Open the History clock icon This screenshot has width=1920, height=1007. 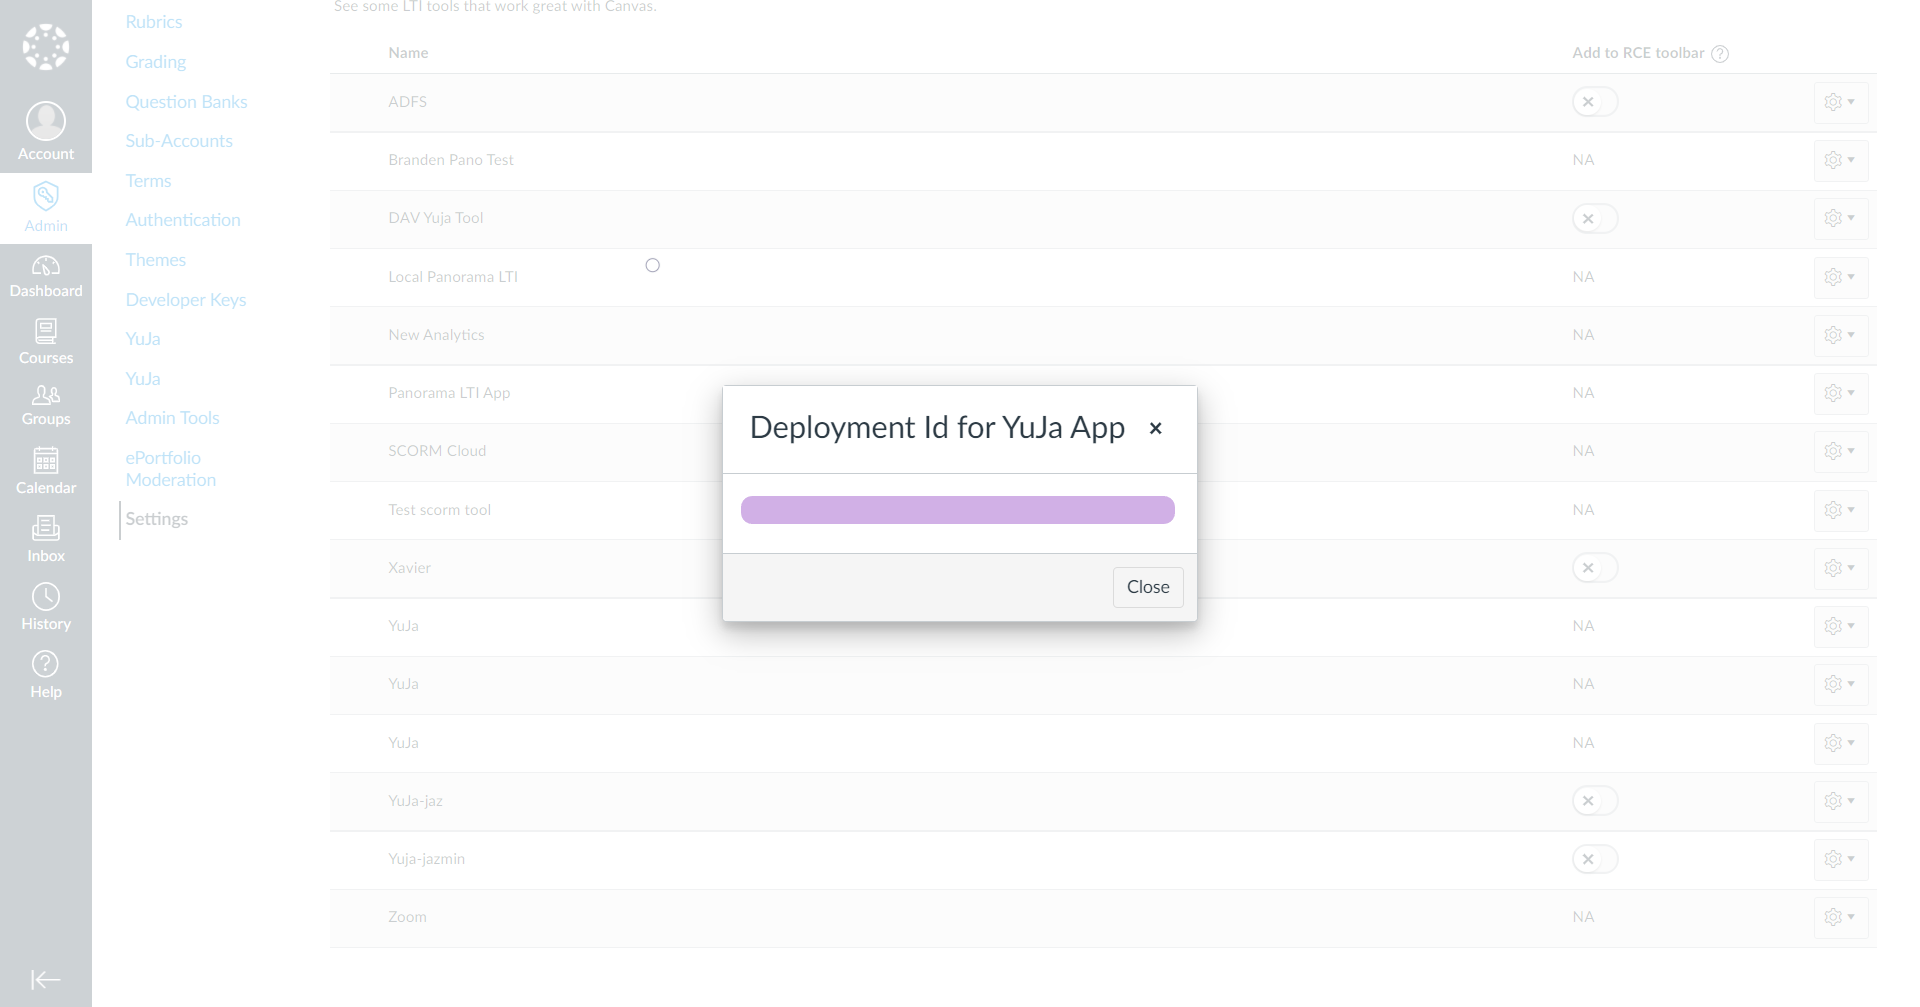point(46,597)
